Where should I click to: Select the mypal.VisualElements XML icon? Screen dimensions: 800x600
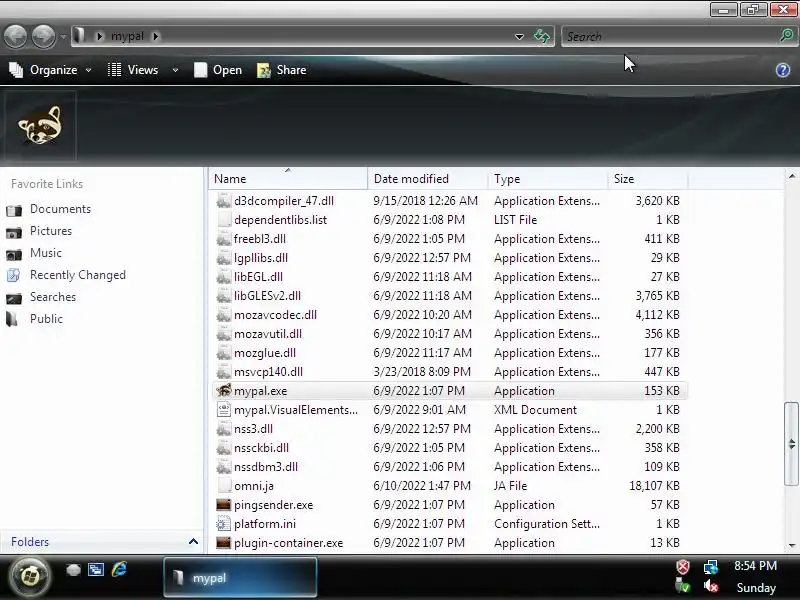(223, 409)
